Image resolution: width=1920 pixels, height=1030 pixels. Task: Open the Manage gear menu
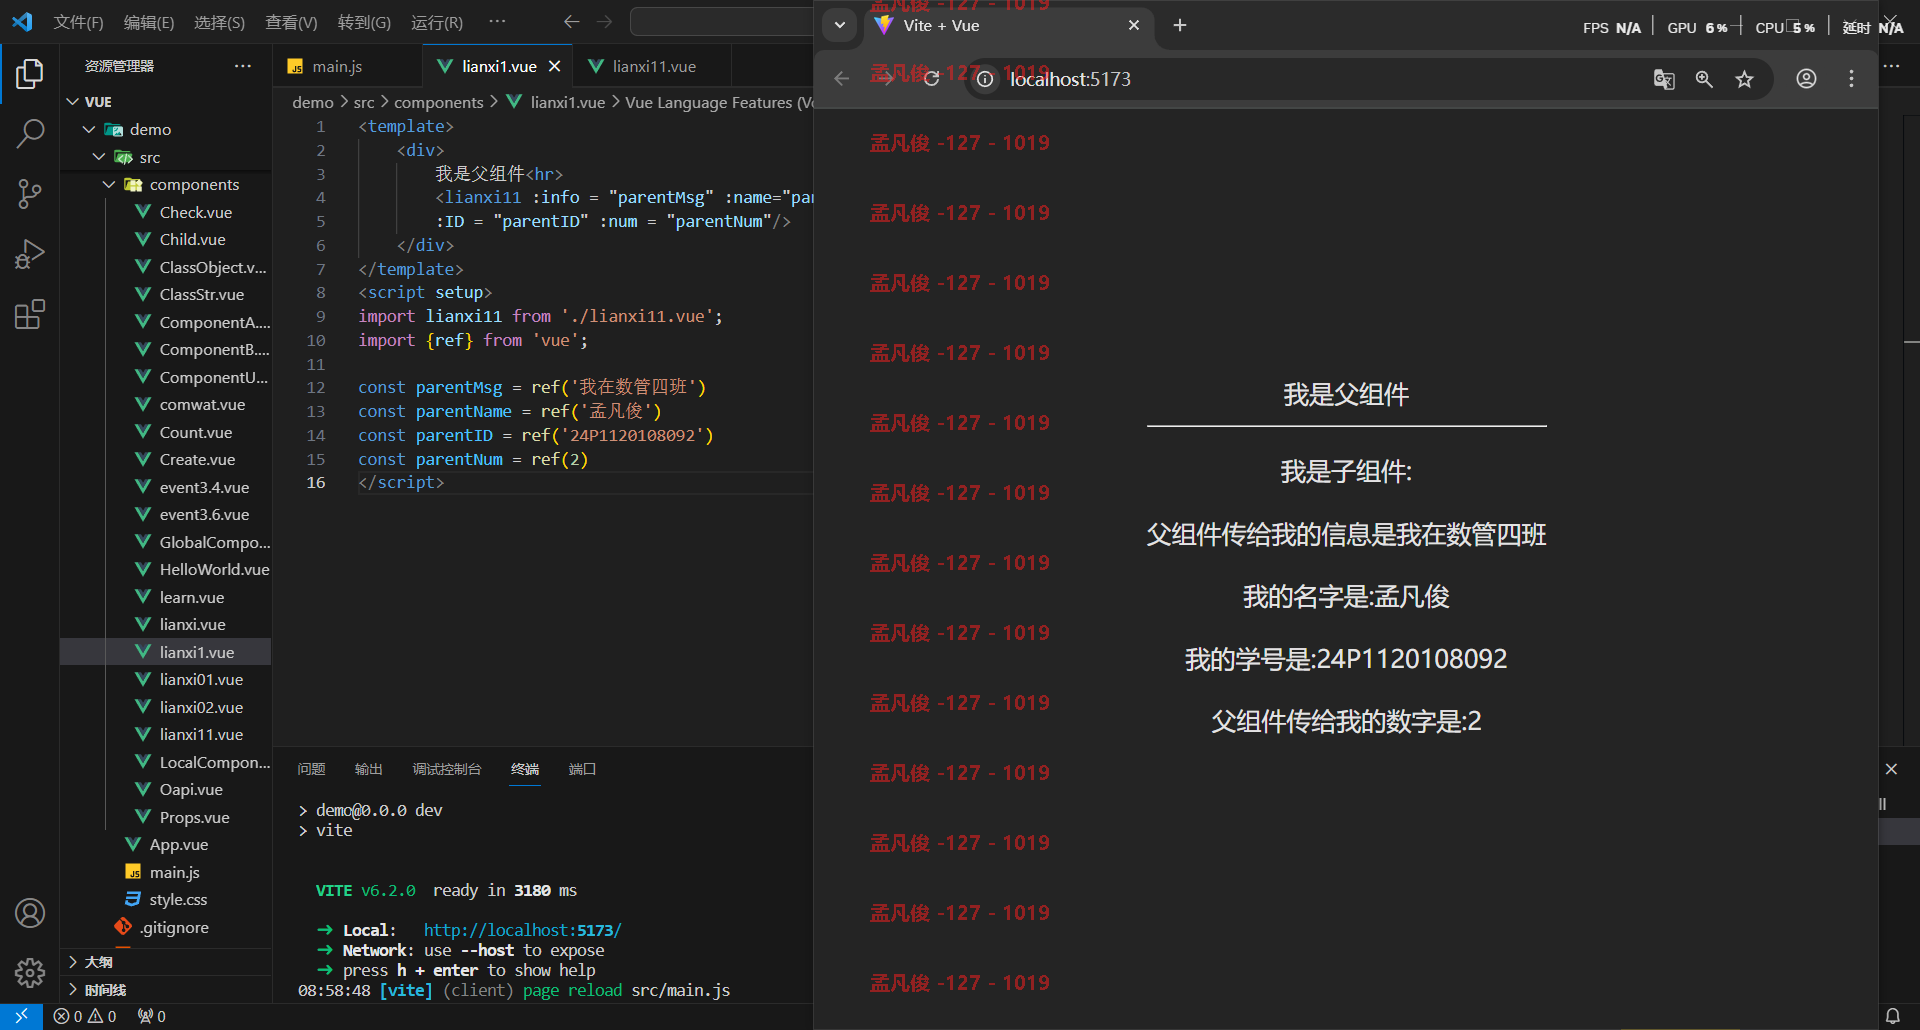30,972
